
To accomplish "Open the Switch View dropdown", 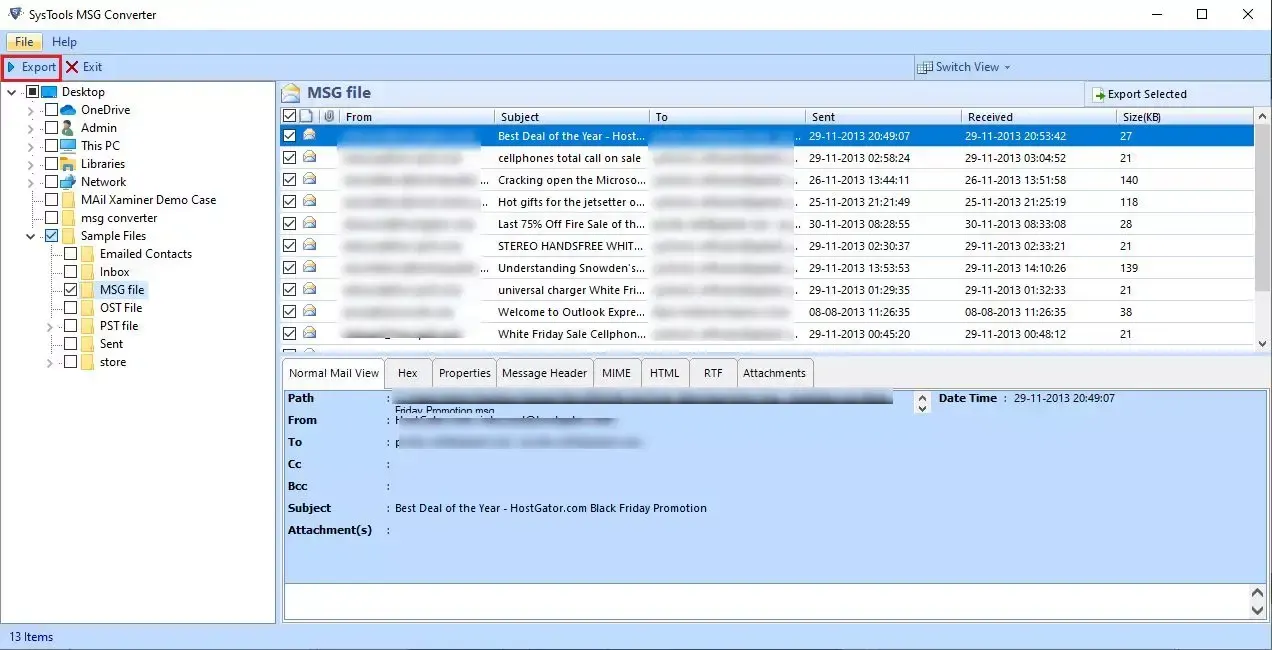I will [x=964, y=67].
